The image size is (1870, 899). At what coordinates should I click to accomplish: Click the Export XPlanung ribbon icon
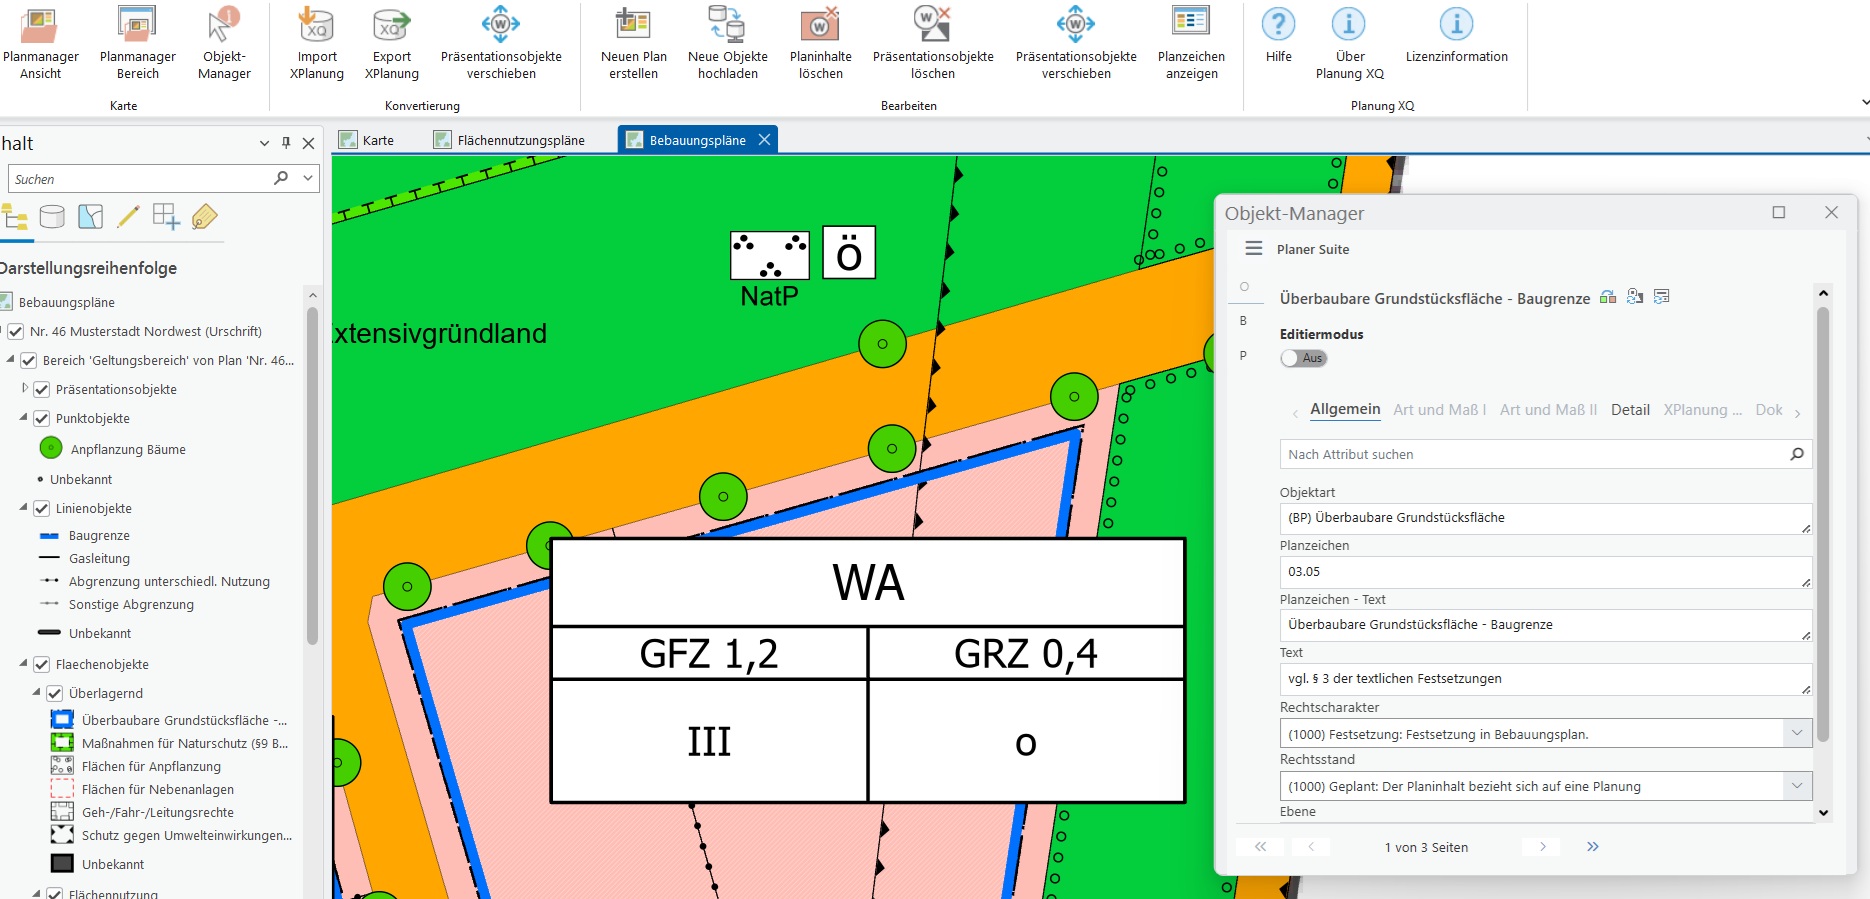click(391, 25)
